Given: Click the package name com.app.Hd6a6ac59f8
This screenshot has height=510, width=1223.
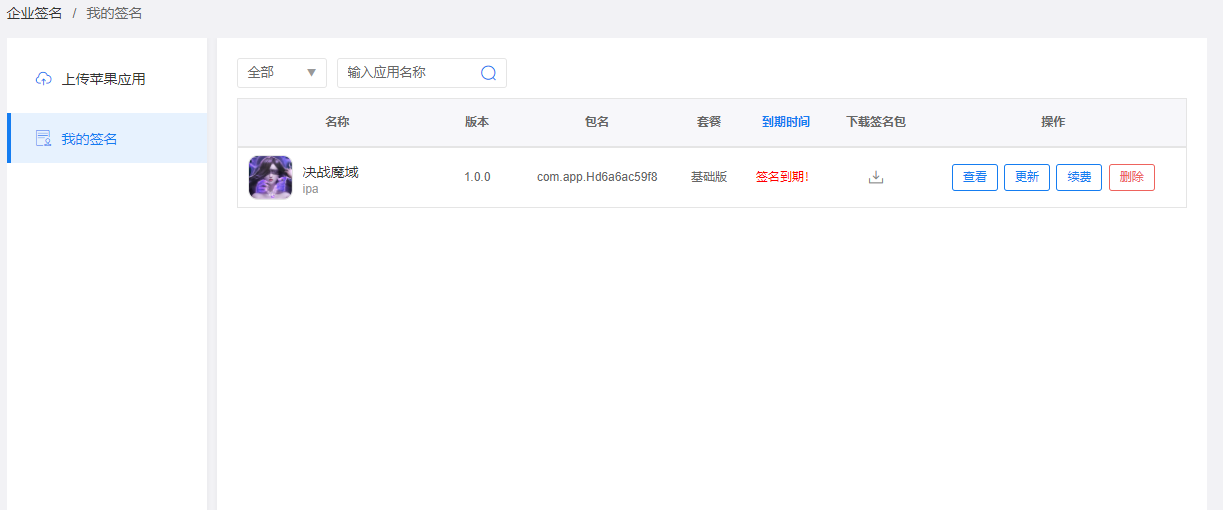Looking at the screenshot, I should coord(597,177).
